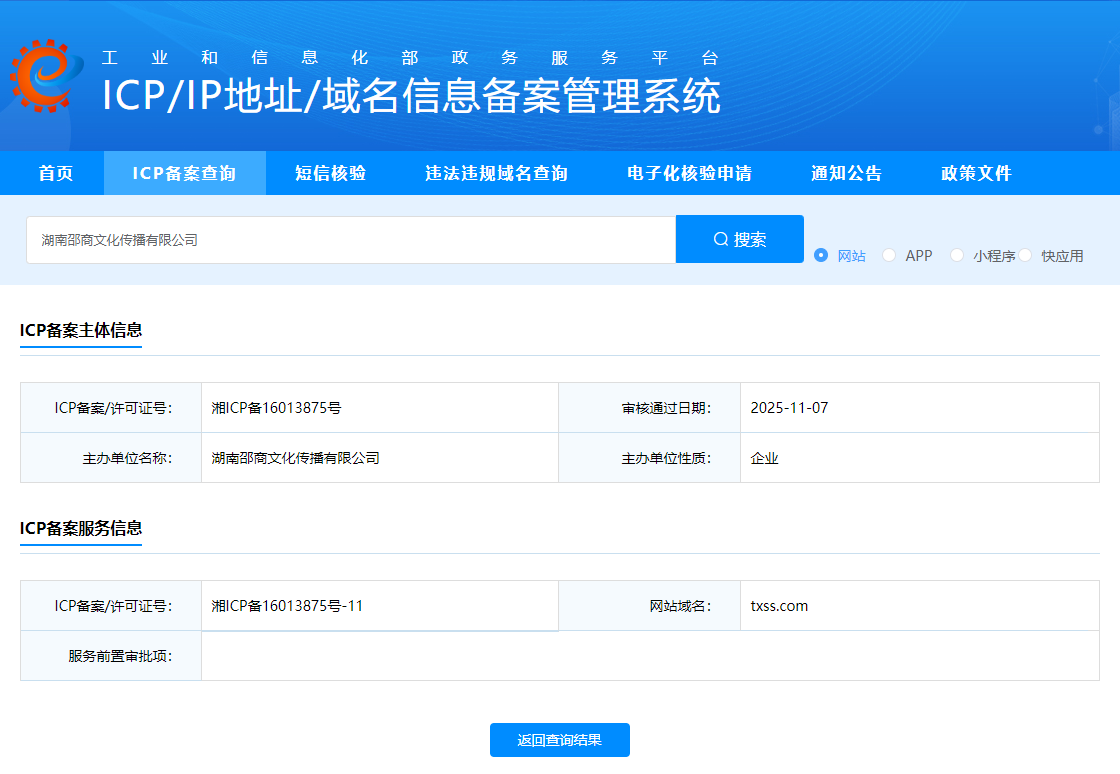Viewport: 1120px width, 774px height.
Task: Choose the 快应用 query option
Action: [x=1027, y=255]
